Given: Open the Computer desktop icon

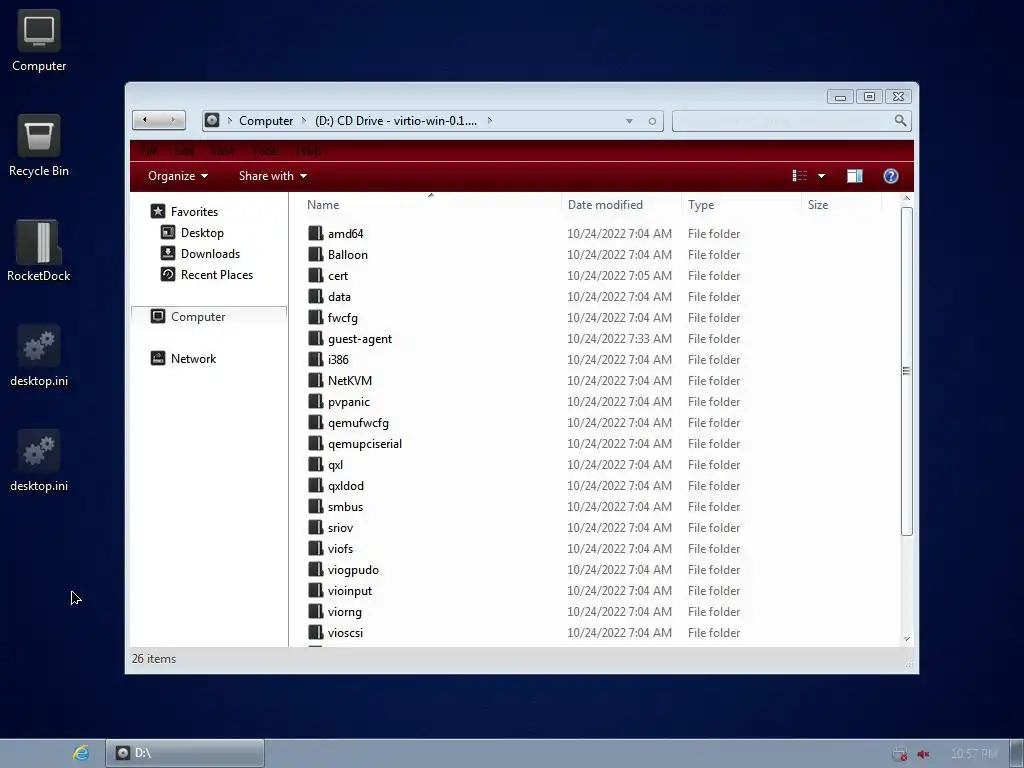Looking at the screenshot, I should 39,40.
